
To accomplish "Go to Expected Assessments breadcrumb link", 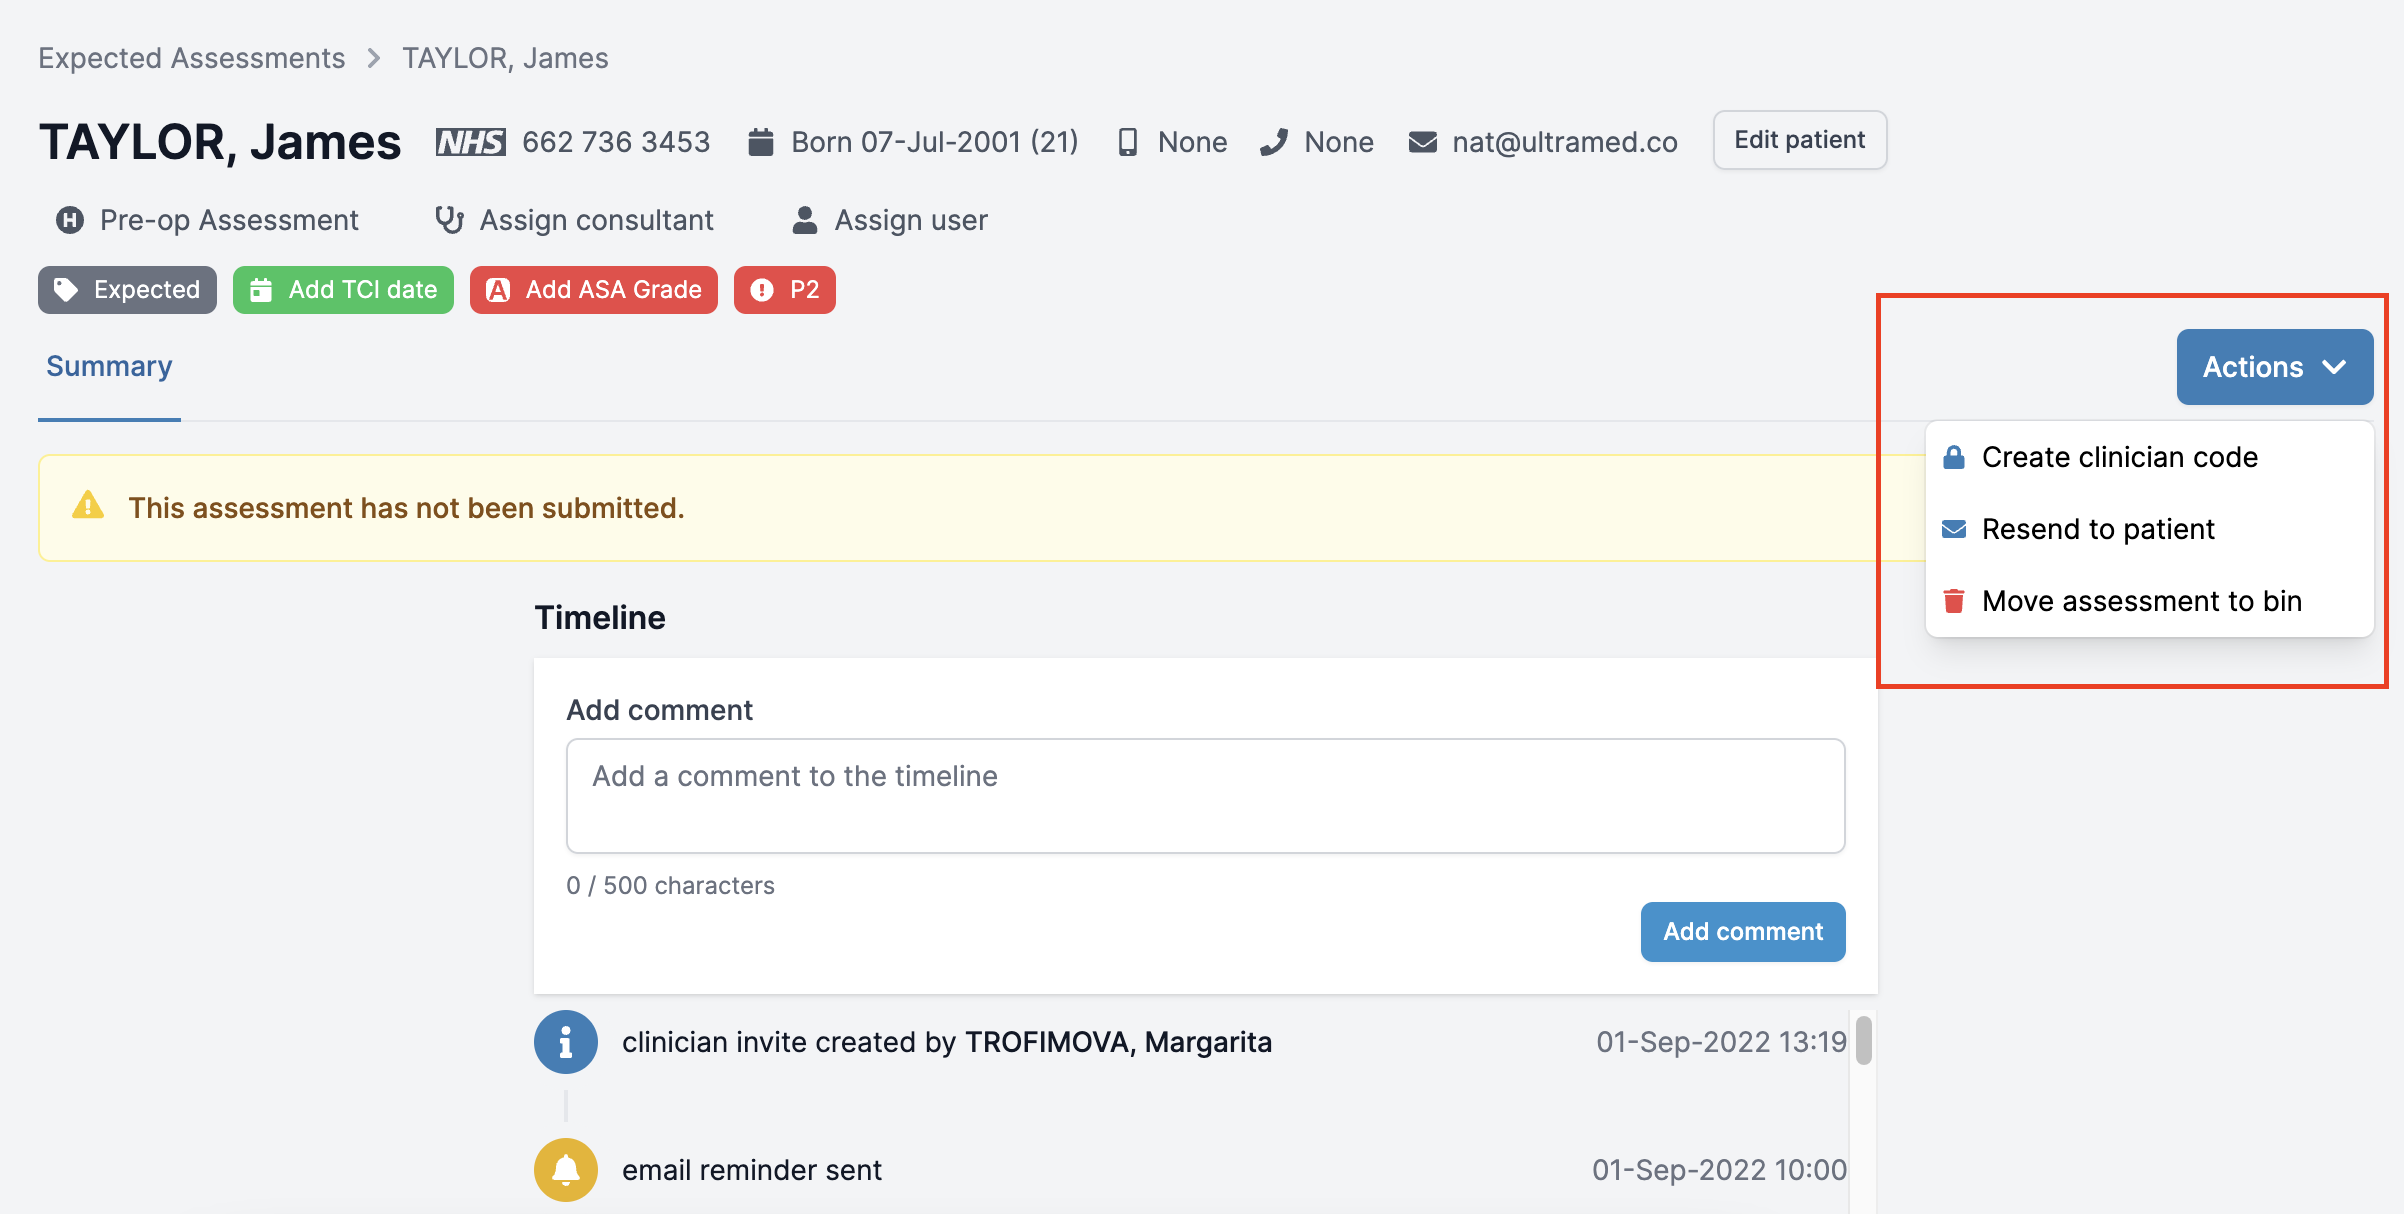I will coord(191,58).
